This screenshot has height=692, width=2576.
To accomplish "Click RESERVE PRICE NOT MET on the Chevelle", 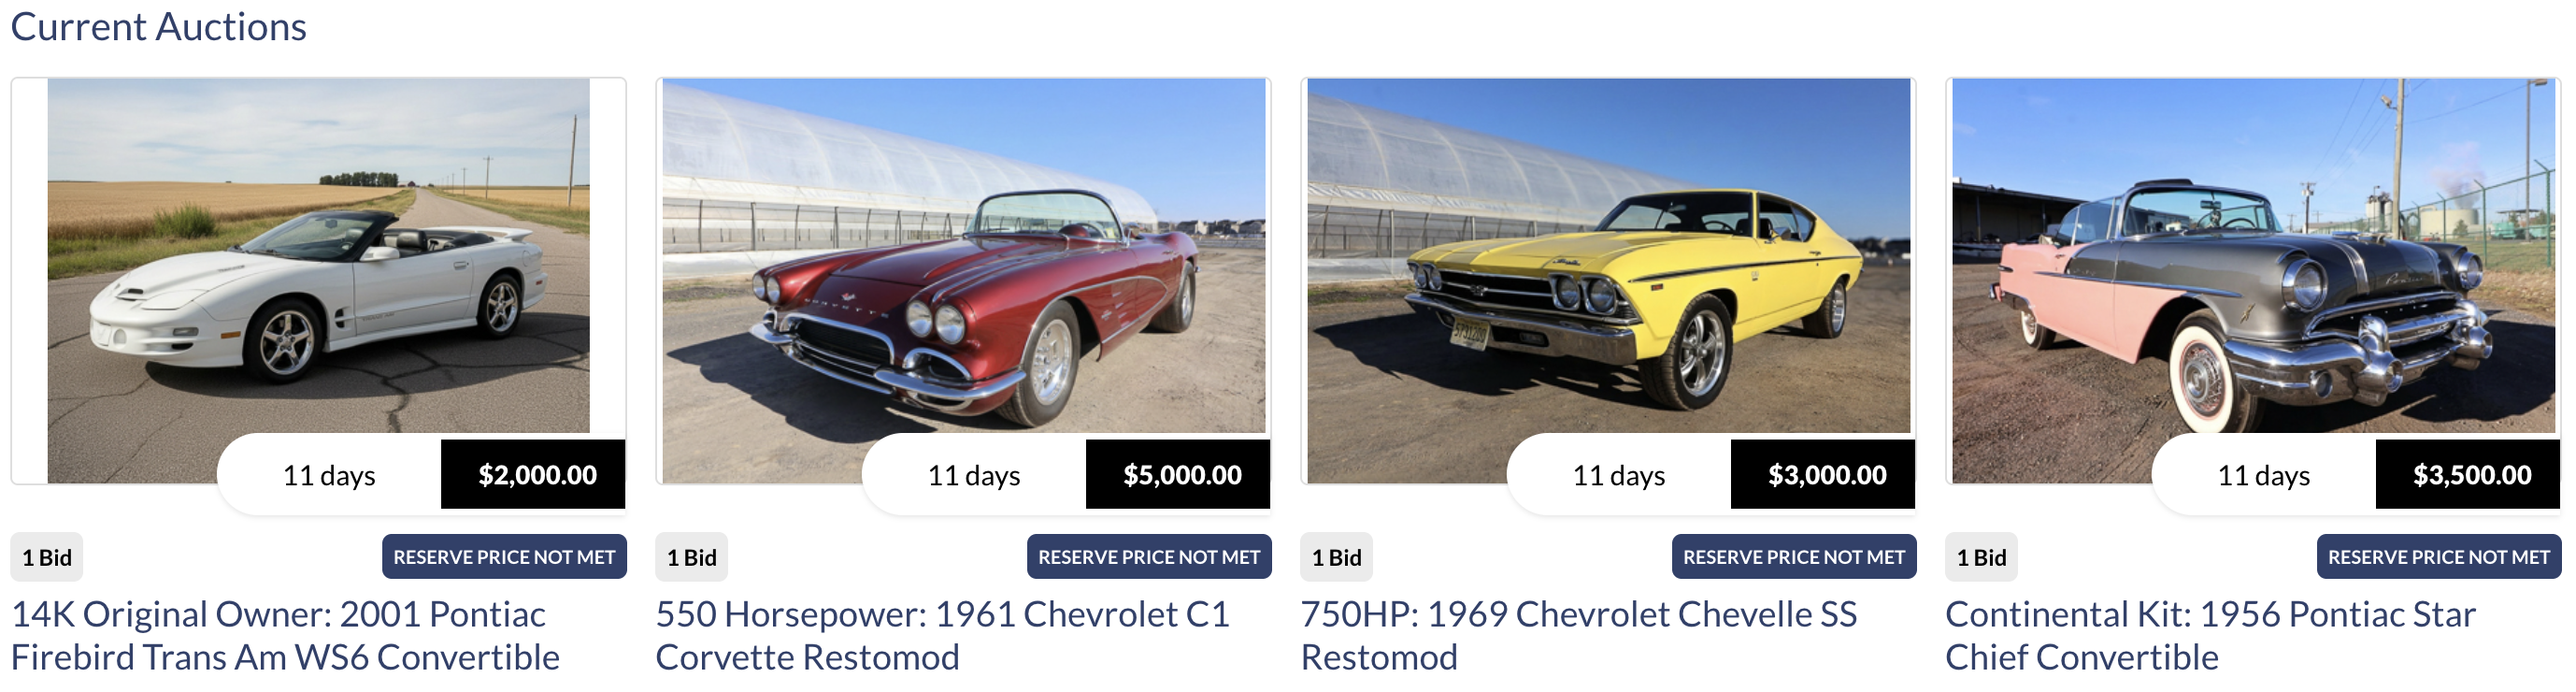I will 1793,557.
